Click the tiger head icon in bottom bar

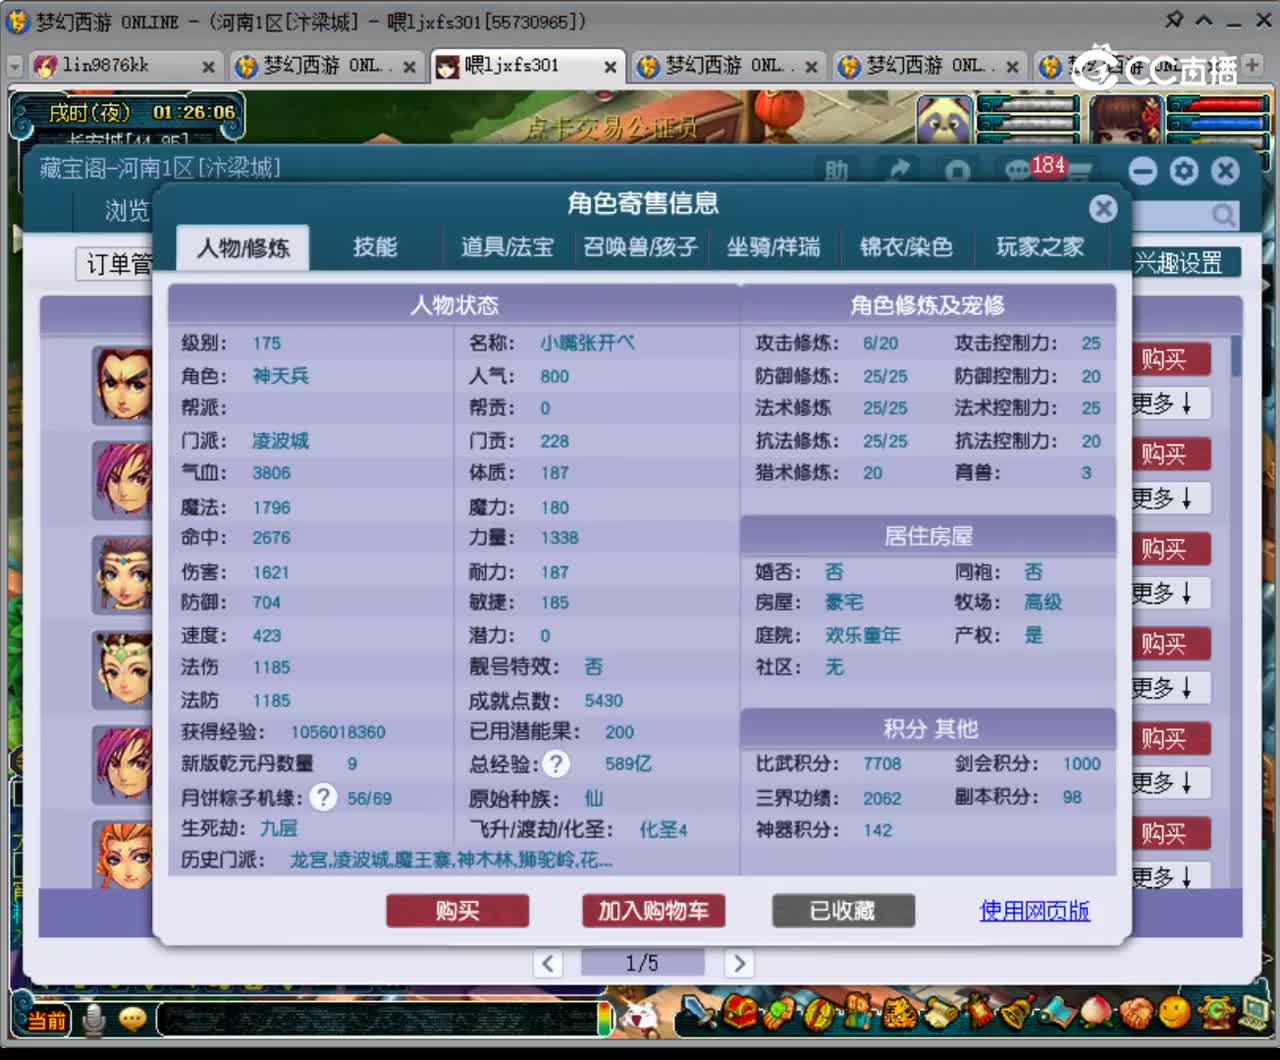click(898, 1012)
